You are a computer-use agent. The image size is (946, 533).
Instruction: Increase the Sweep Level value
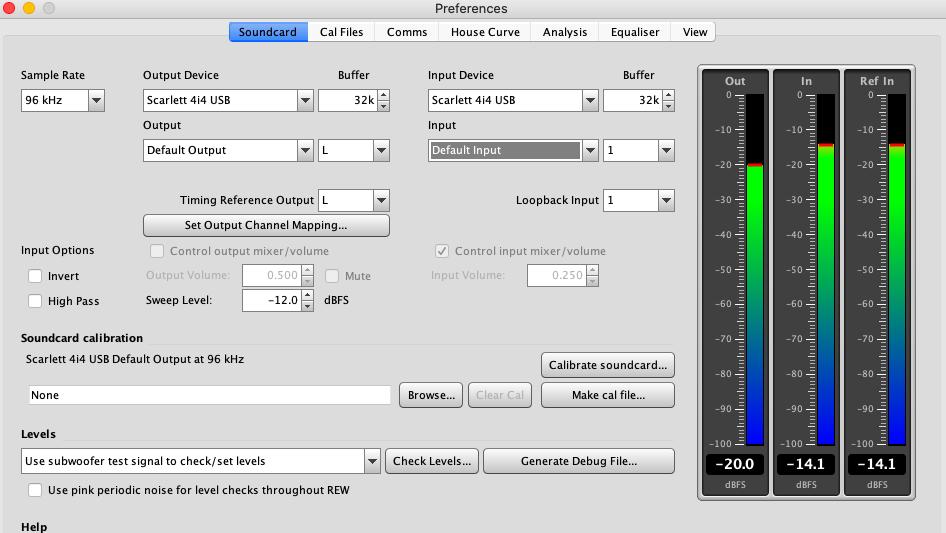click(x=308, y=295)
